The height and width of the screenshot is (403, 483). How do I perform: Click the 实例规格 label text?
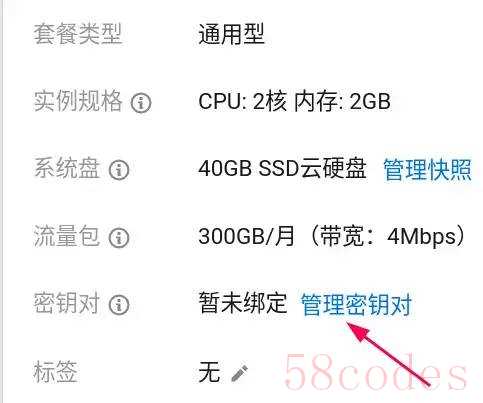pos(78,101)
